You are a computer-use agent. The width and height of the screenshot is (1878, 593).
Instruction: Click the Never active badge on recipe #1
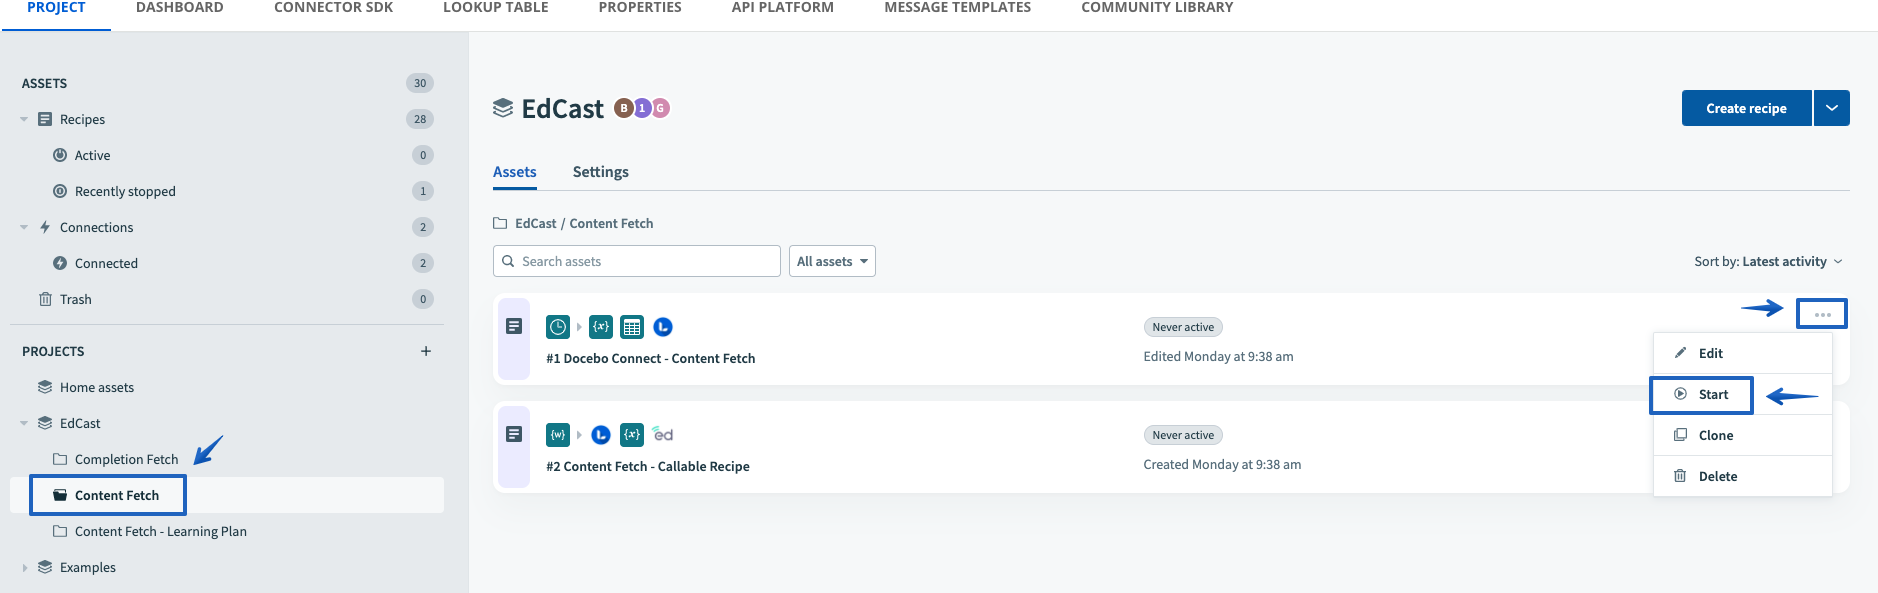(1183, 327)
